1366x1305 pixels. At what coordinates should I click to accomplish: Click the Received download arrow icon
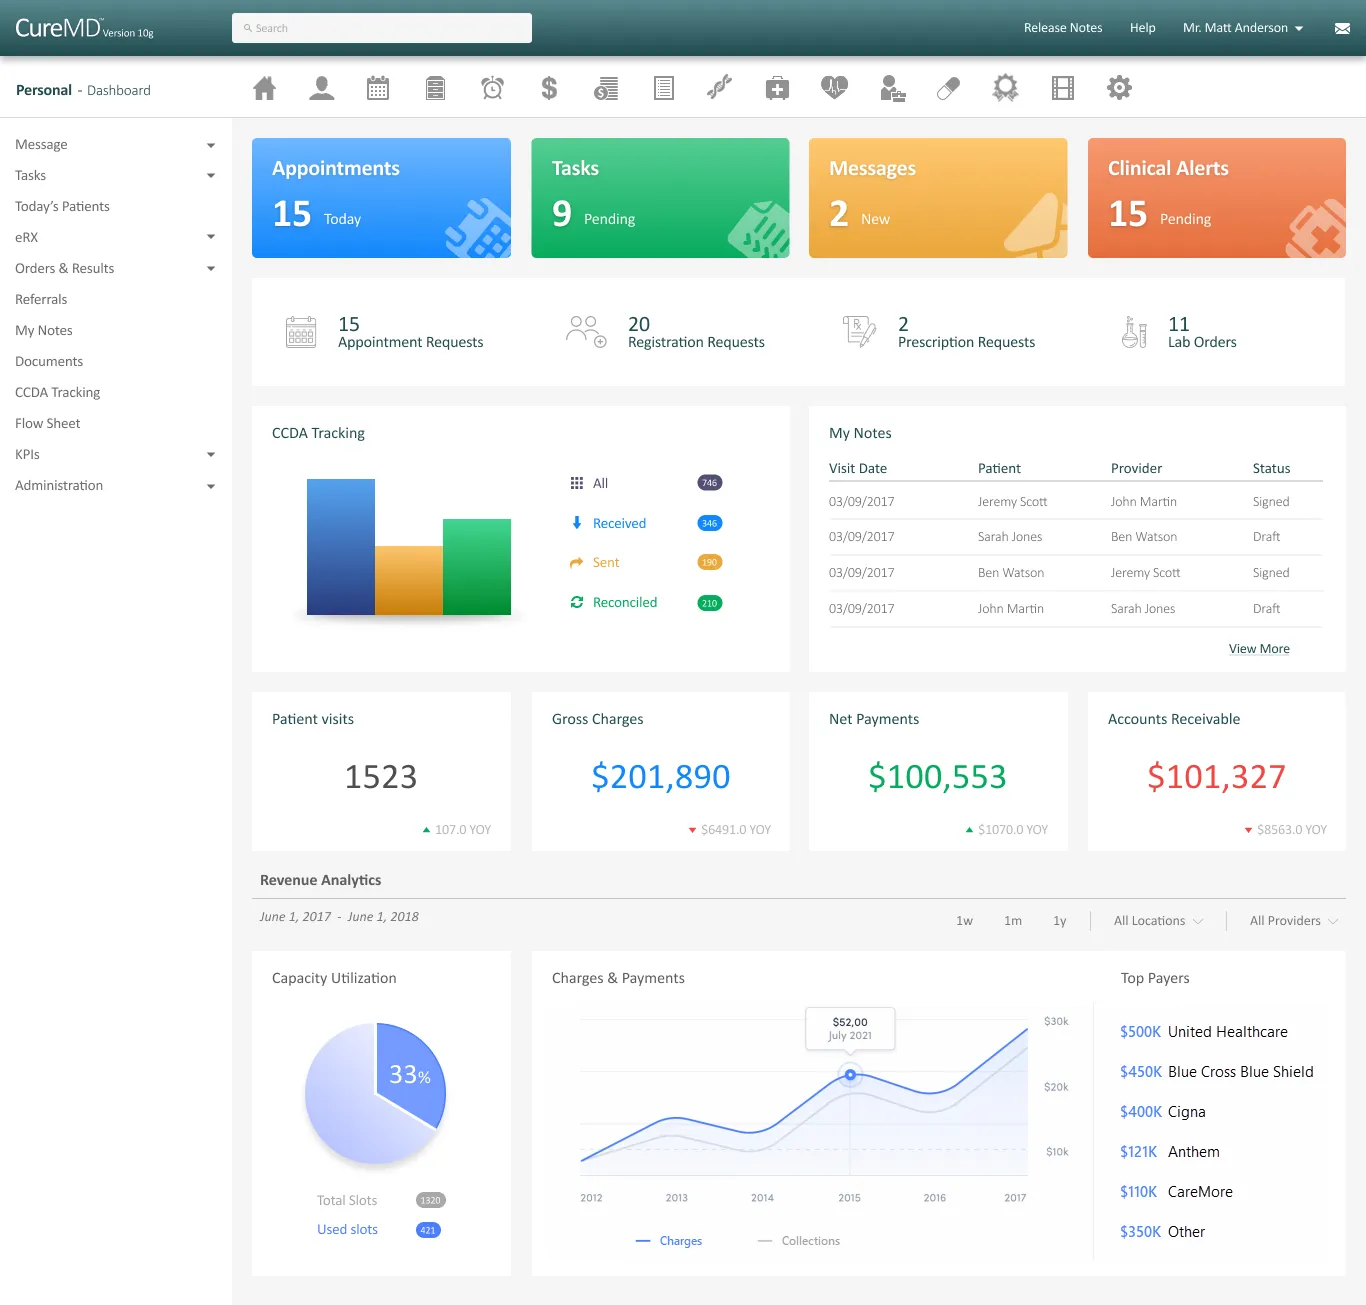(x=577, y=523)
